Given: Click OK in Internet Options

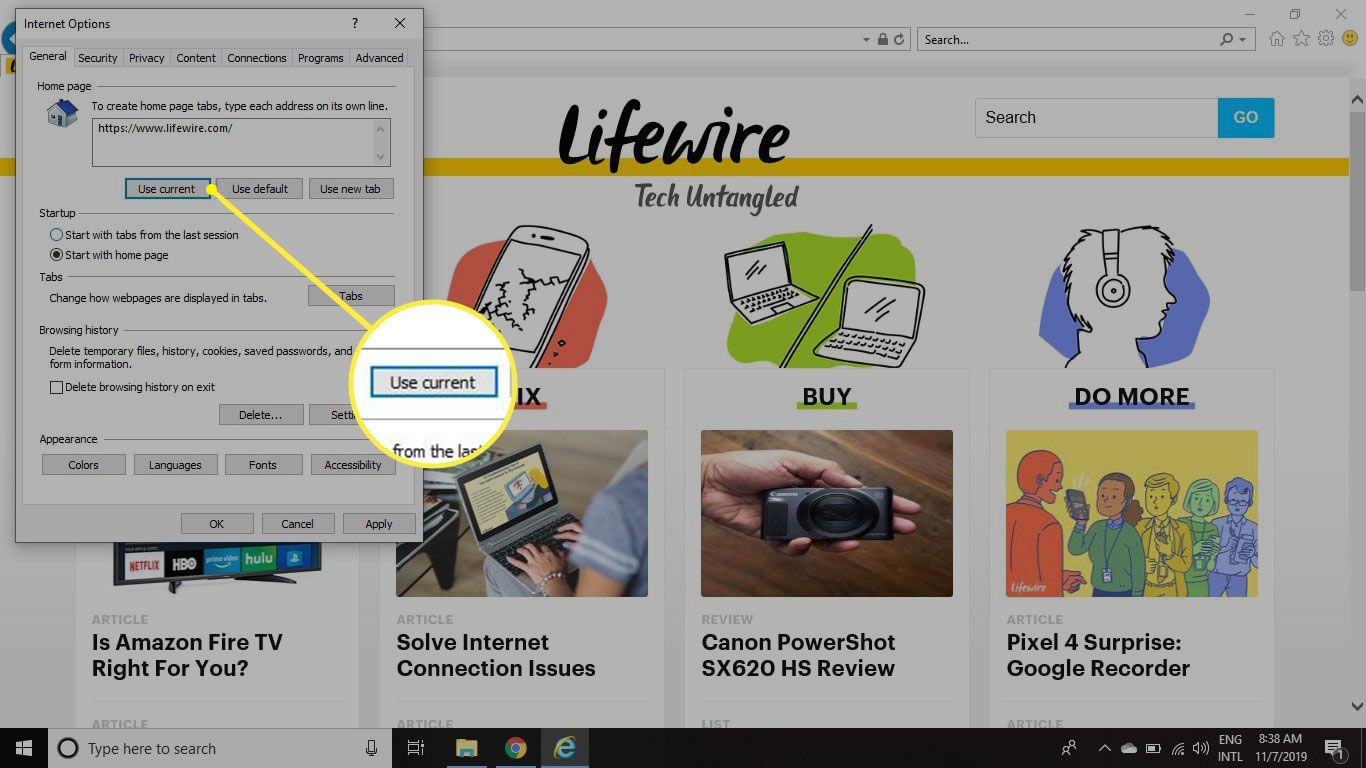Looking at the screenshot, I should tap(217, 524).
